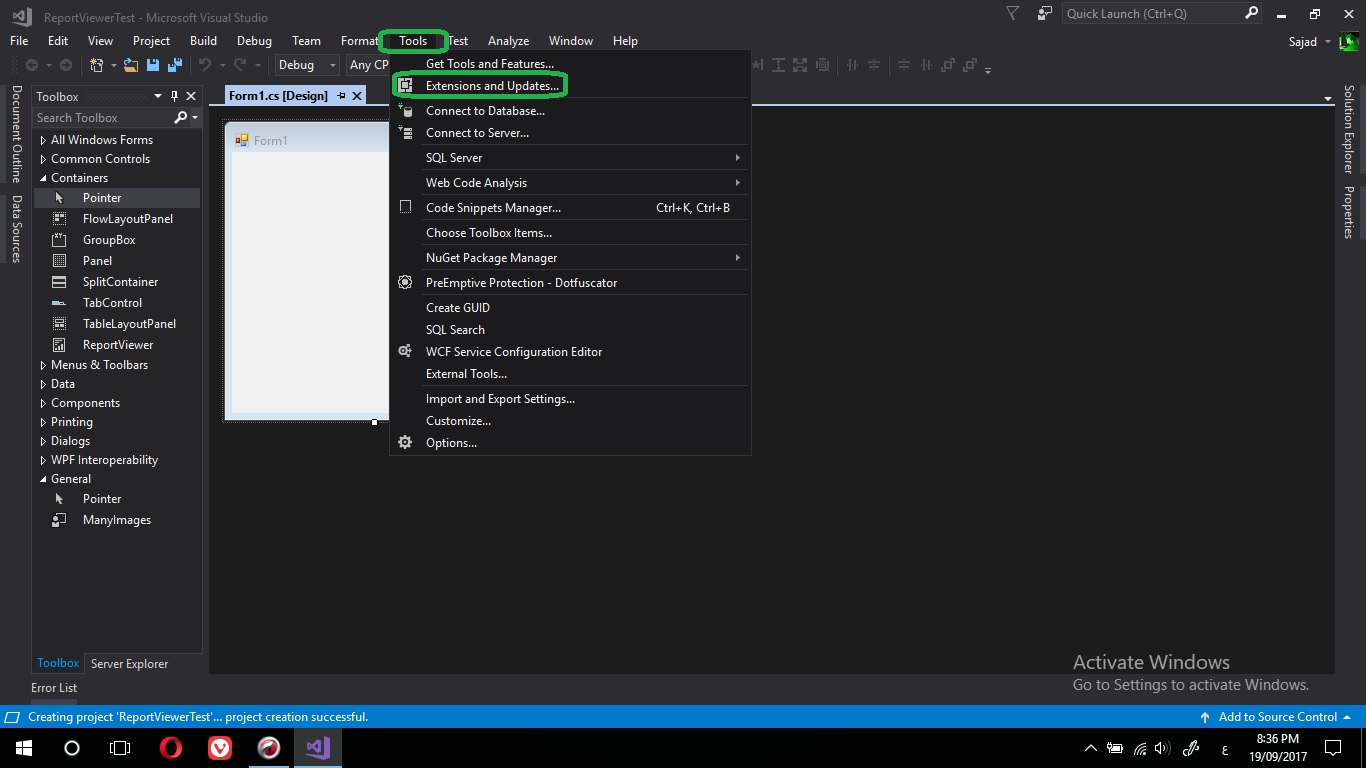Viewport: 1366px width, 768px height.
Task: Click the Navigate Forward arrow icon
Action: coord(66,65)
